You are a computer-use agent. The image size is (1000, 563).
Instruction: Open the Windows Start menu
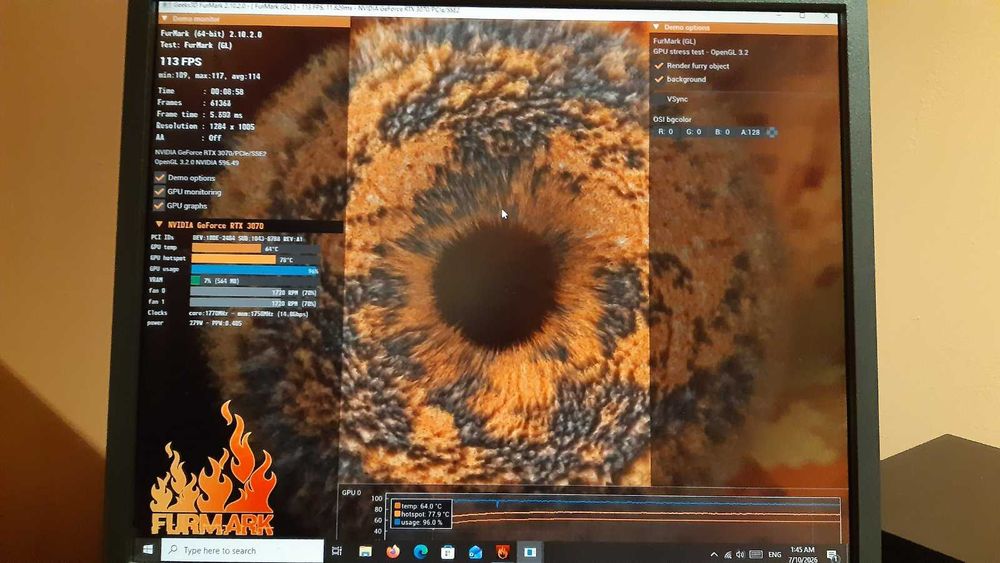(148, 550)
